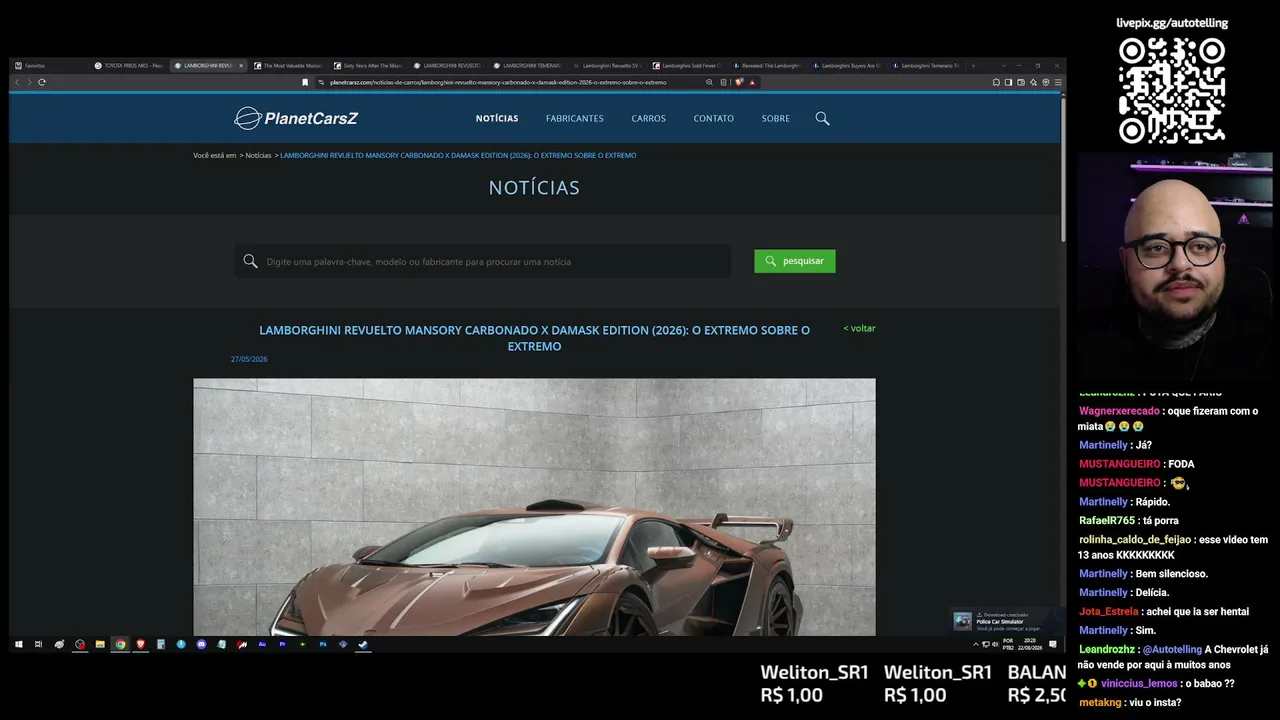Click the NOTÍCIAS page heading

click(534, 187)
